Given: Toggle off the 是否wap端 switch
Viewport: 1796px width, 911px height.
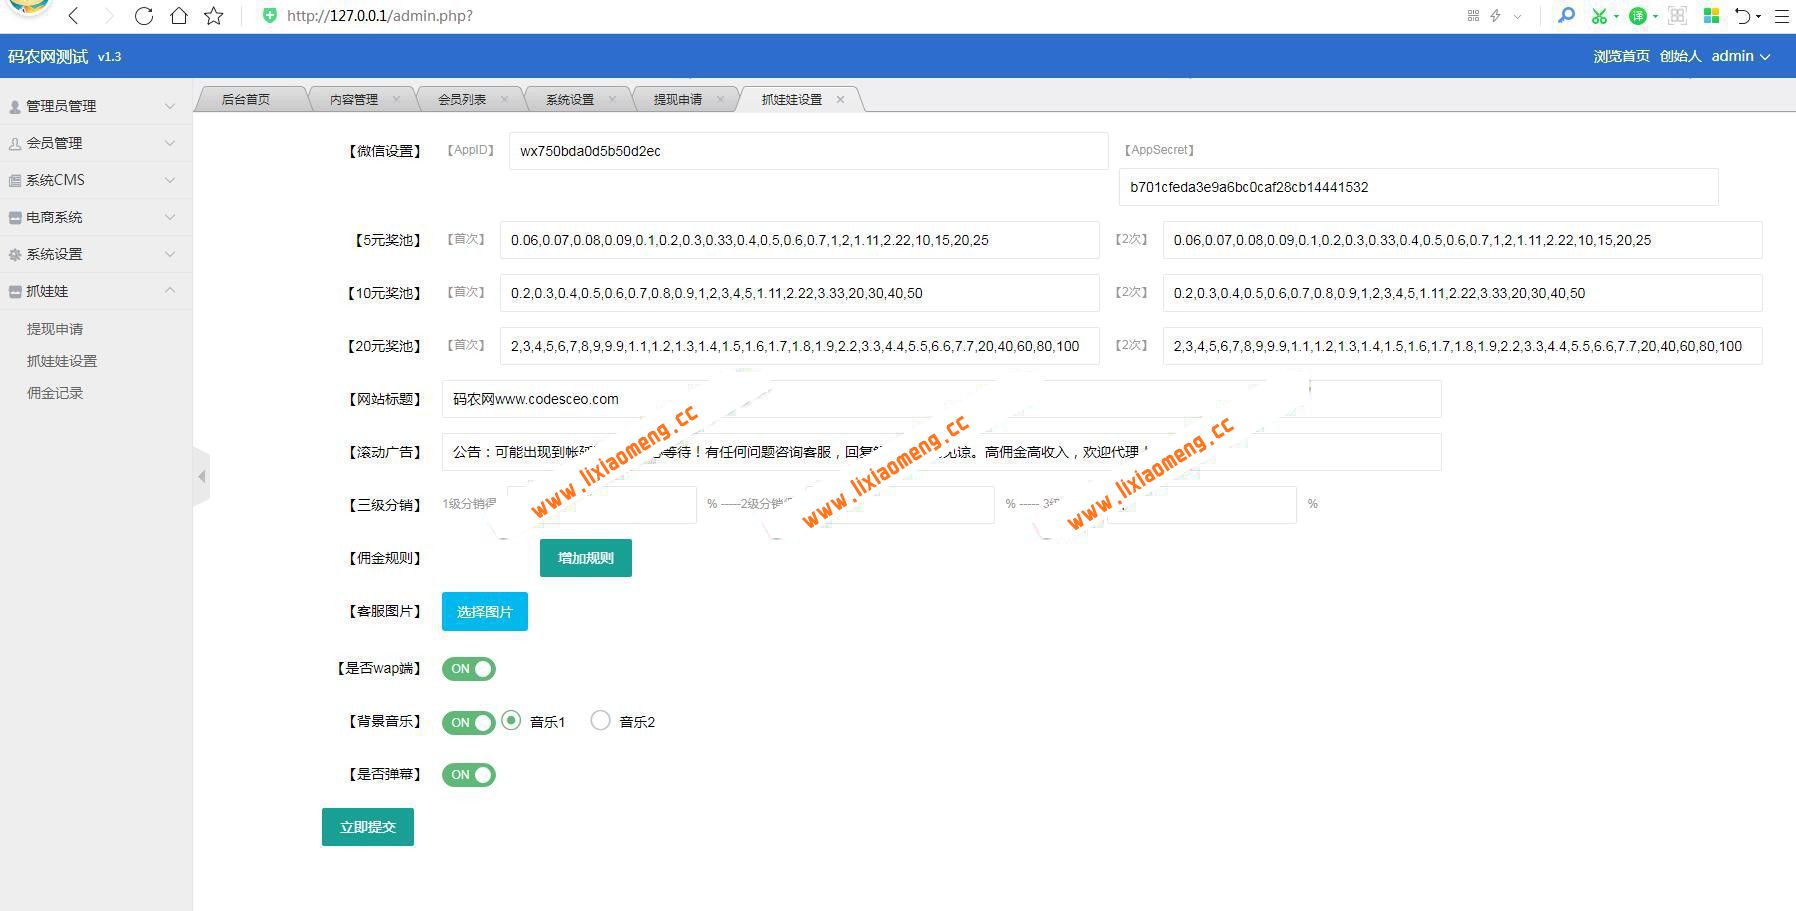Looking at the screenshot, I should click(x=468, y=668).
